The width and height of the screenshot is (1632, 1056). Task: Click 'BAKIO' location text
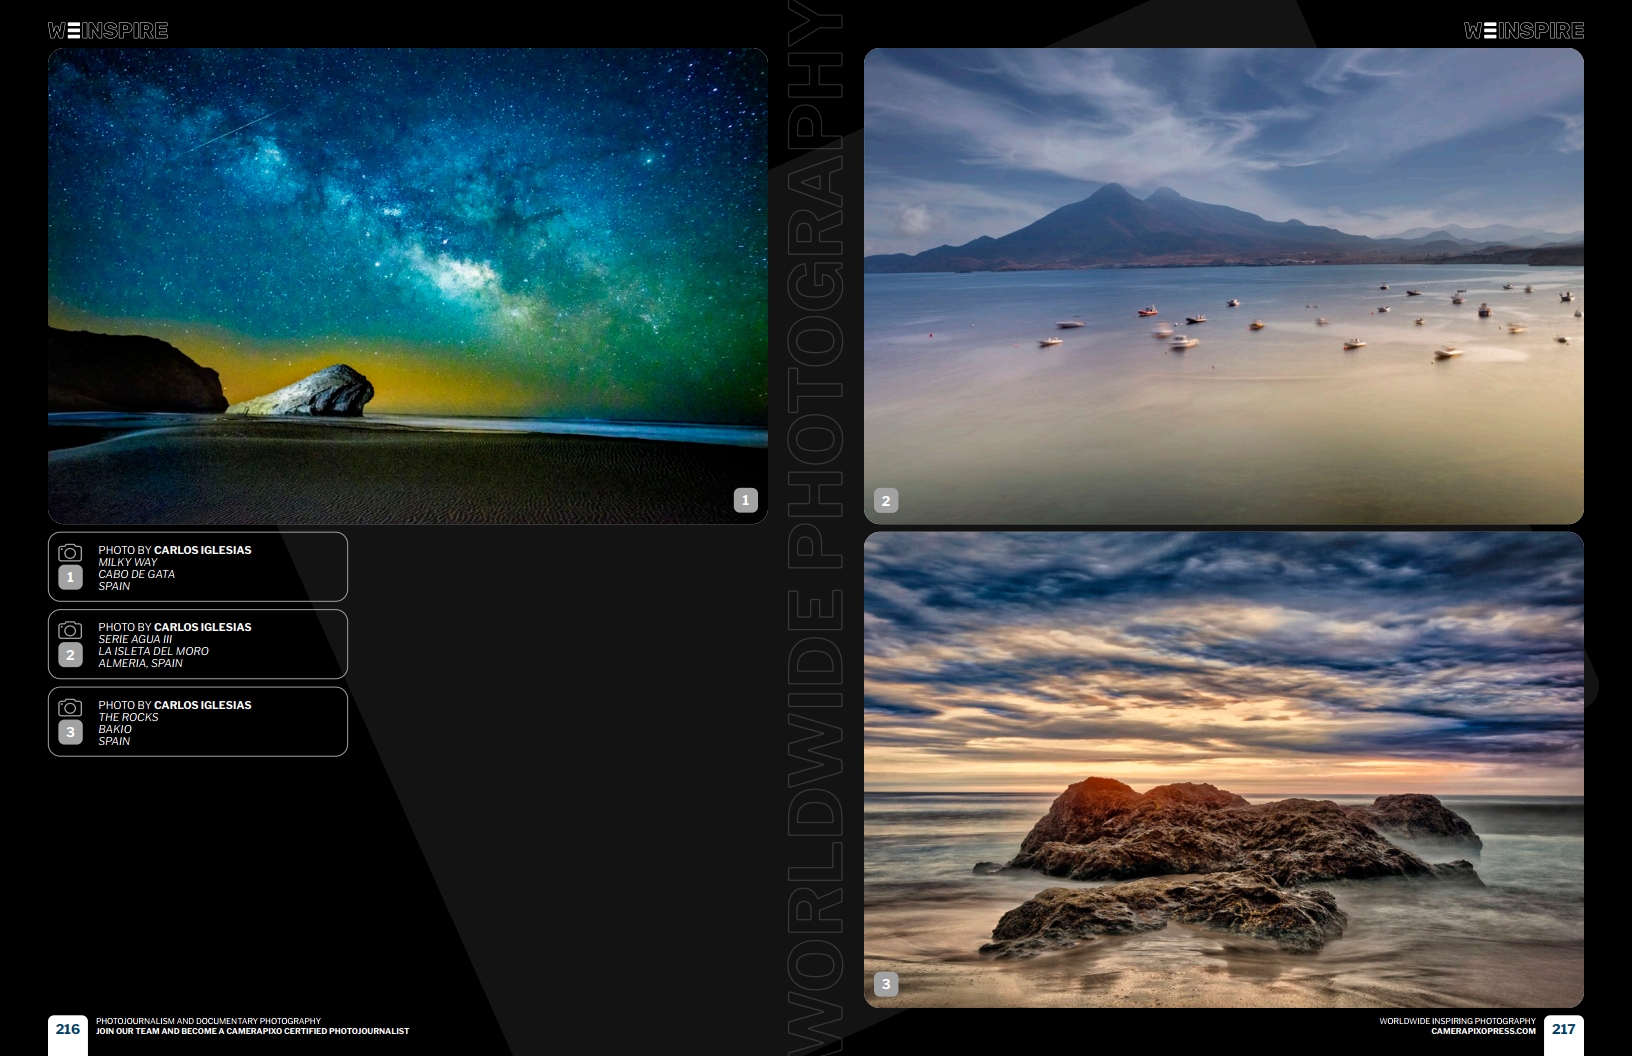pyautogui.click(x=115, y=729)
